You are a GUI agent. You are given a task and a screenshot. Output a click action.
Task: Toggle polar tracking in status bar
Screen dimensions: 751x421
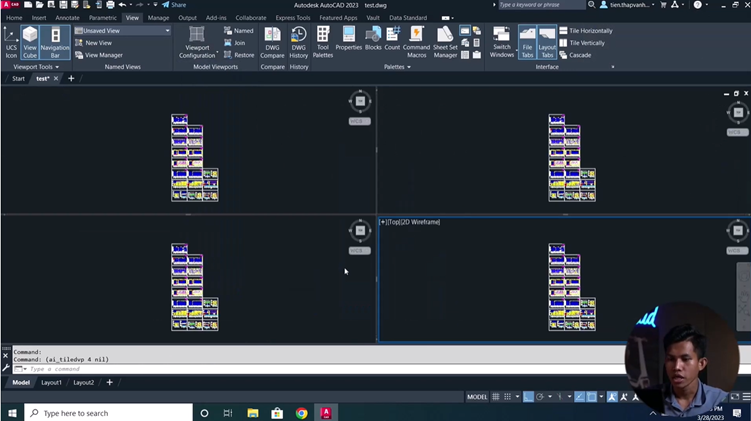(x=540, y=397)
